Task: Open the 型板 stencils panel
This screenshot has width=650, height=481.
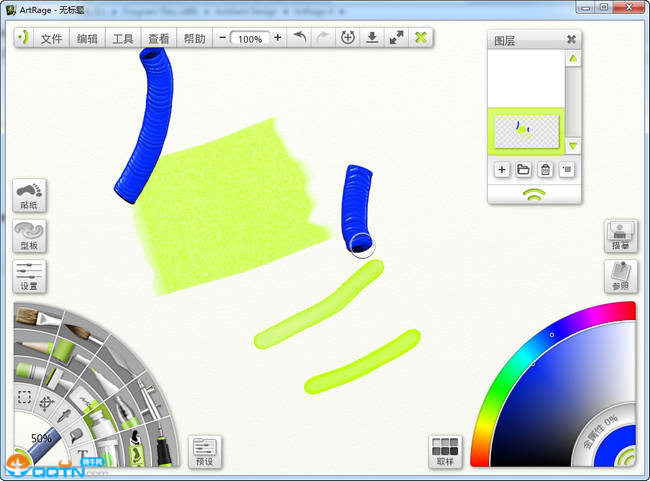Action: 29,237
